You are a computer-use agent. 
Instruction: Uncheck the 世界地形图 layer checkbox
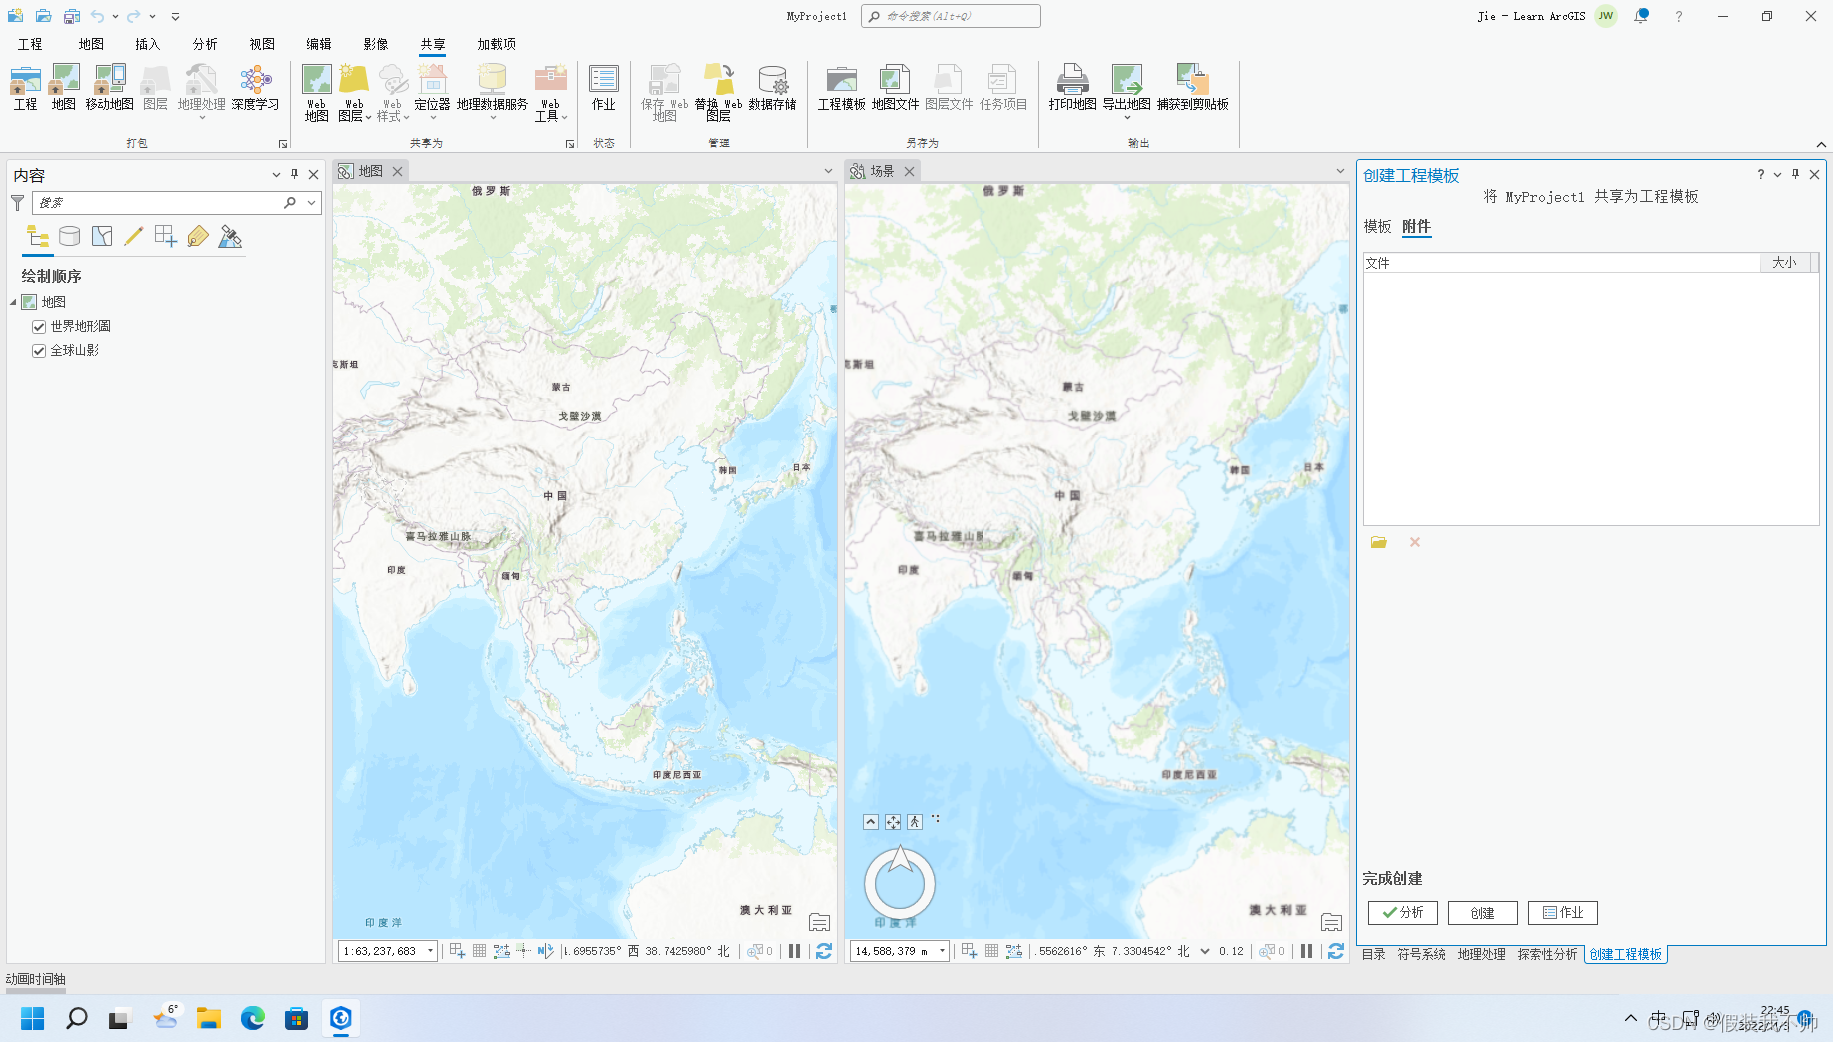click(x=39, y=327)
